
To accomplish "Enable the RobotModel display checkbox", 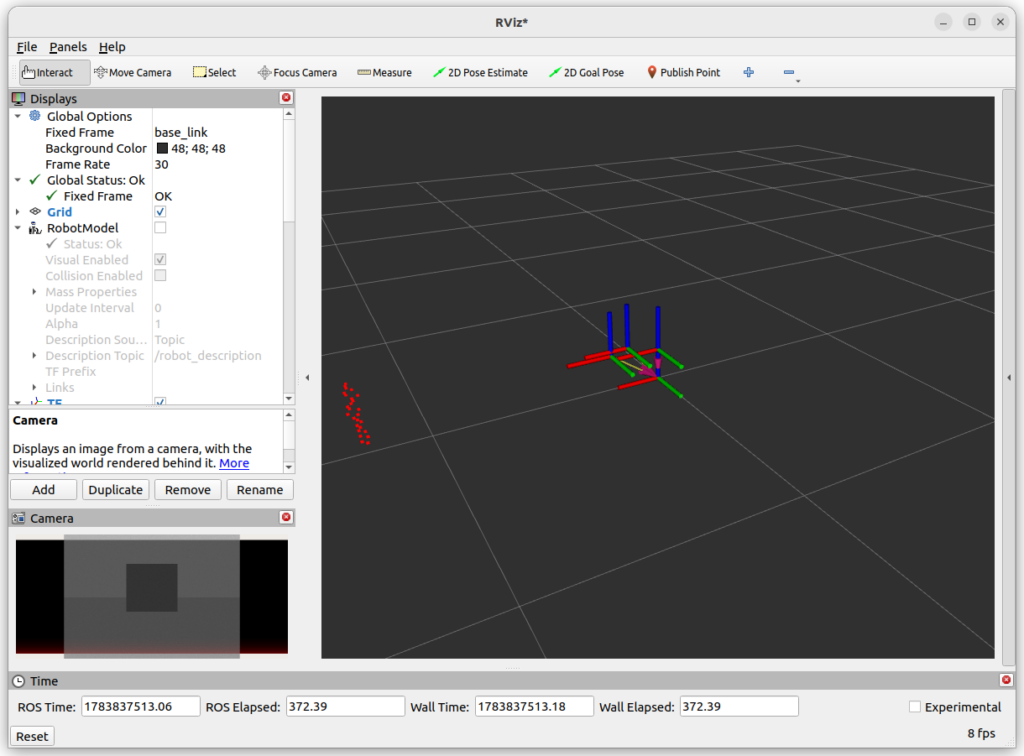I will click(x=160, y=228).
